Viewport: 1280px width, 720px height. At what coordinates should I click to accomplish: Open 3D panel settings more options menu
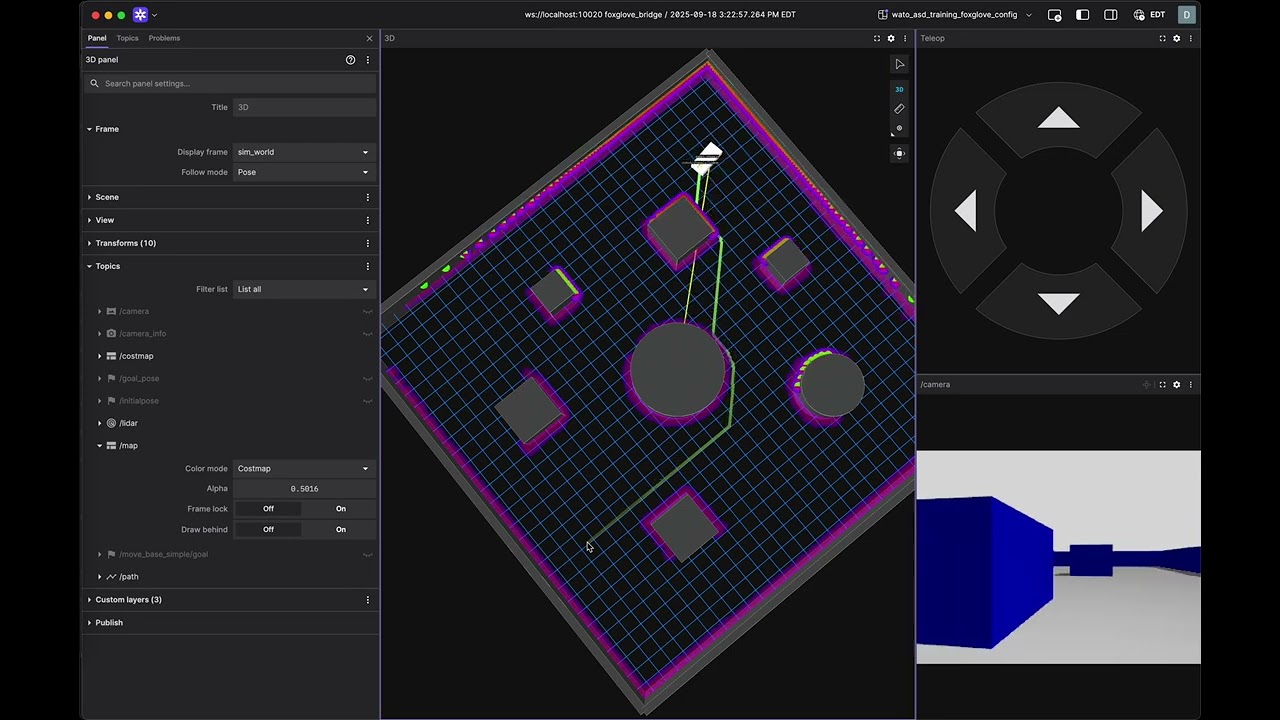pyautogui.click(x=368, y=60)
